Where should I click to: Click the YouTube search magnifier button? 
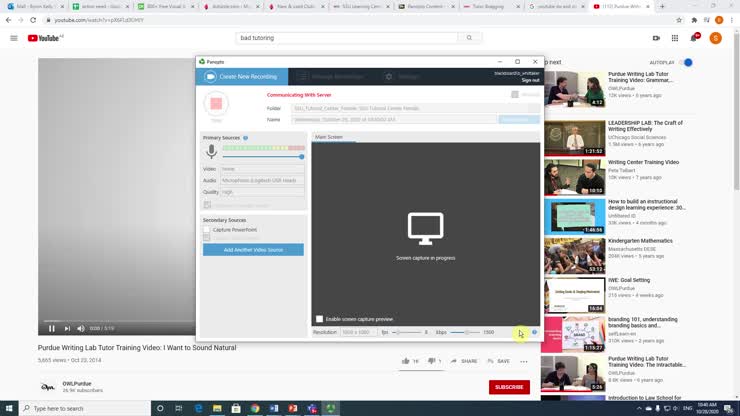[470, 38]
